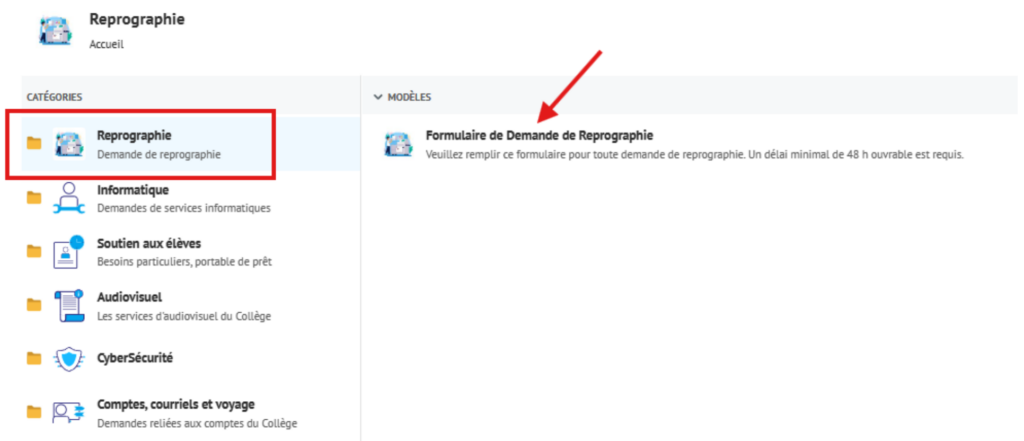1024x441 pixels.
Task: Click the Formulaire de Demande icon
Action: click(x=398, y=144)
